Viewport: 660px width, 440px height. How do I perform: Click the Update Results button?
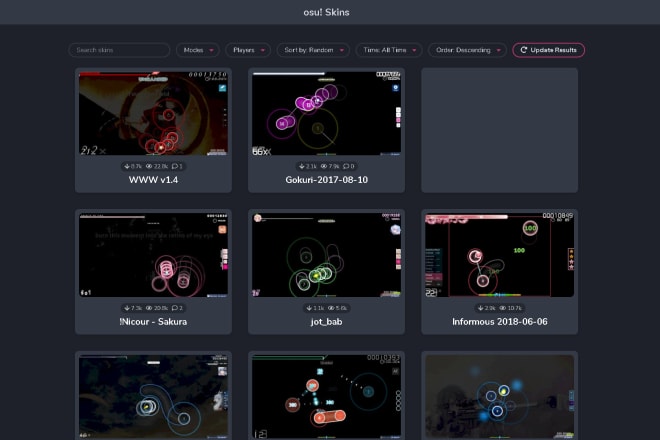click(548, 50)
